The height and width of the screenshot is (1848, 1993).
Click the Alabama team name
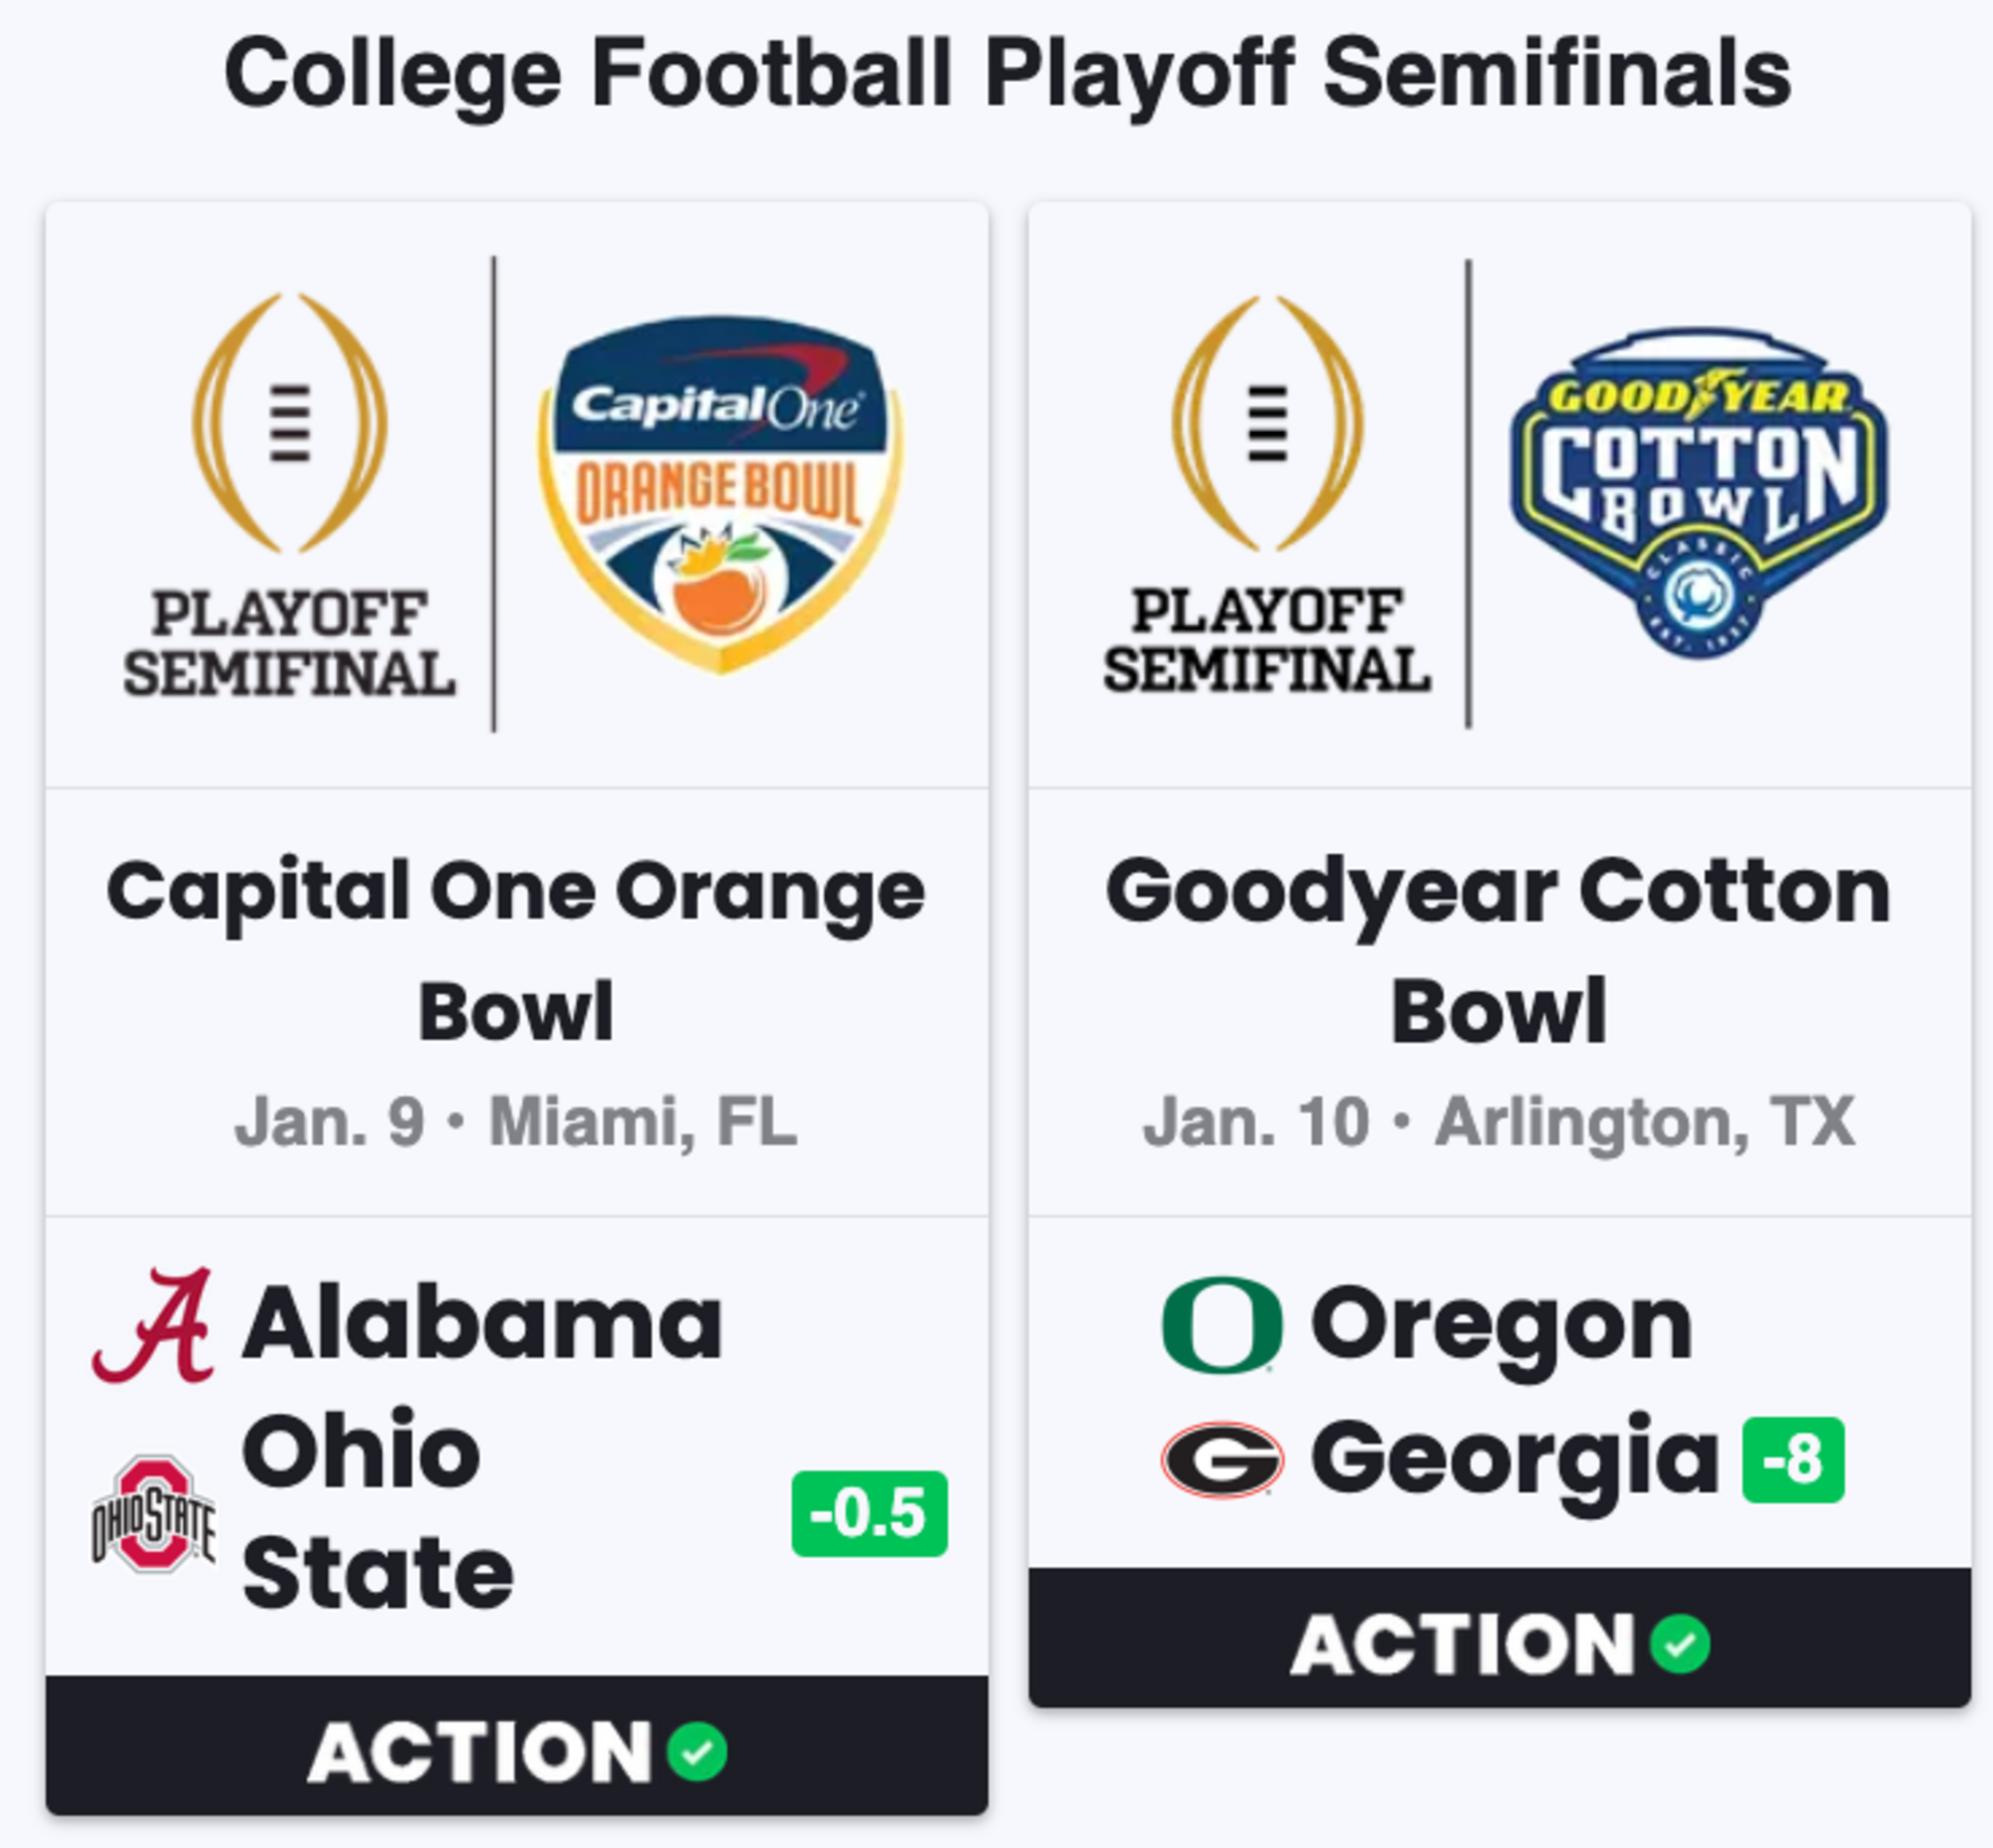pos(482,1325)
